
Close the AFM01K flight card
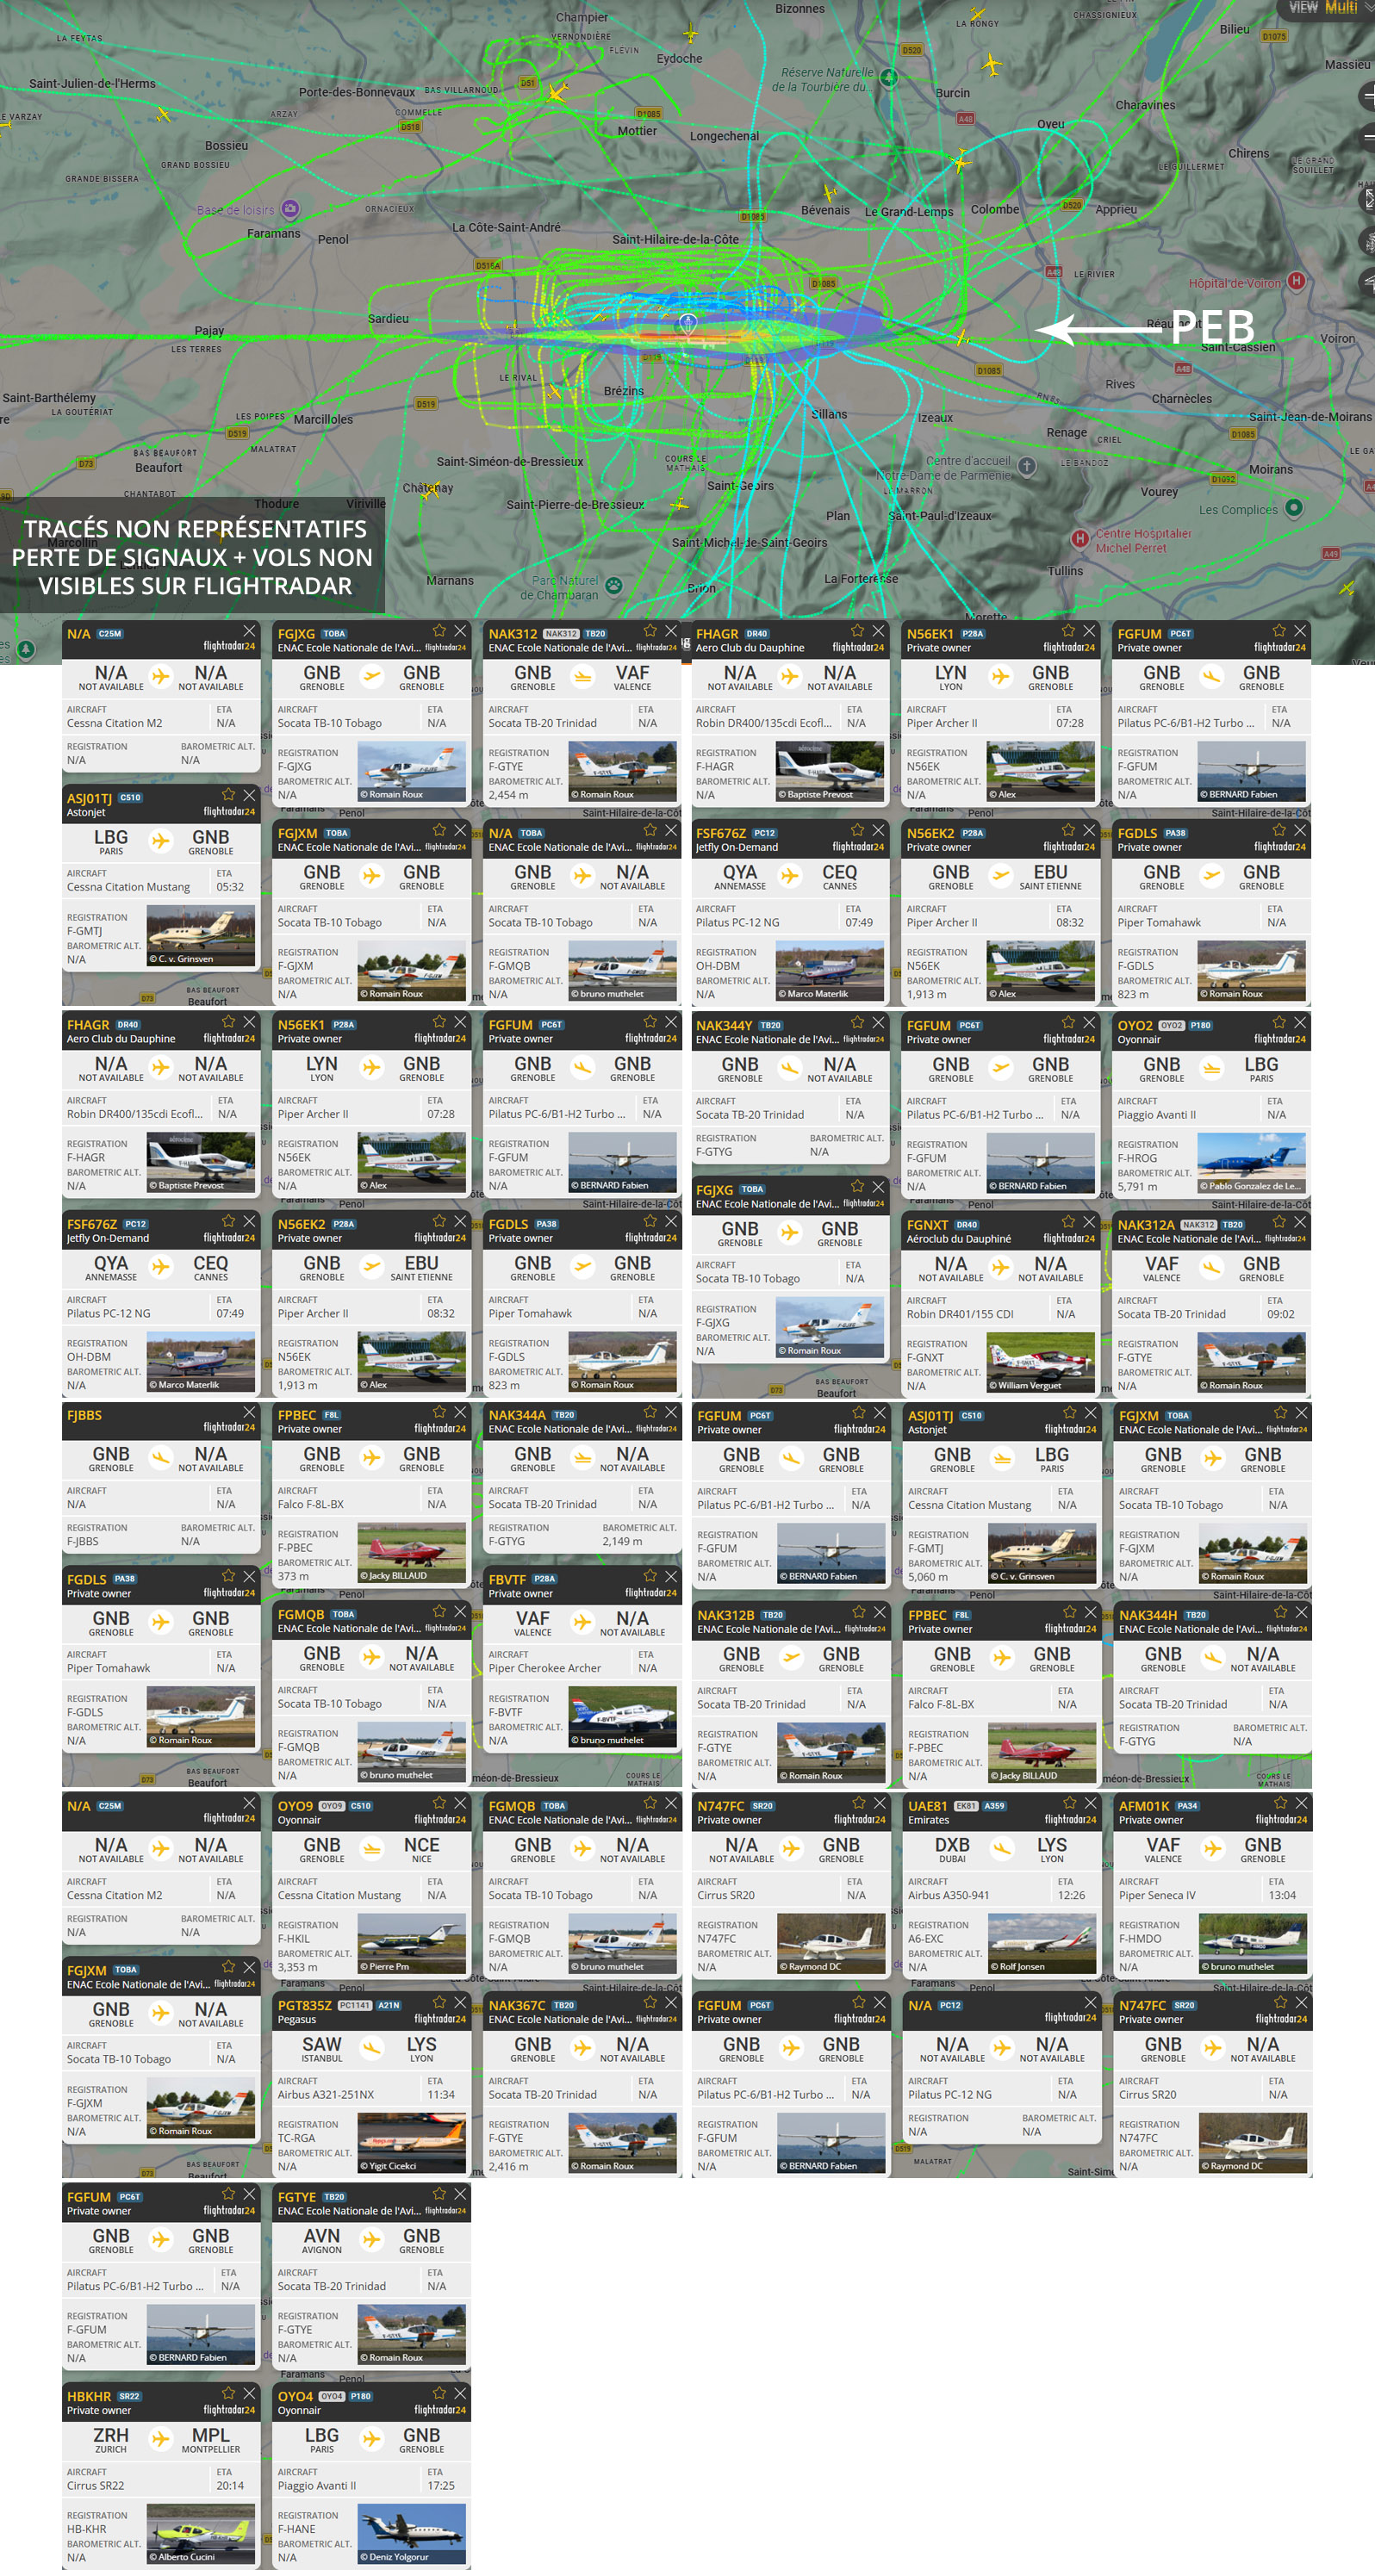coord(1301,1803)
